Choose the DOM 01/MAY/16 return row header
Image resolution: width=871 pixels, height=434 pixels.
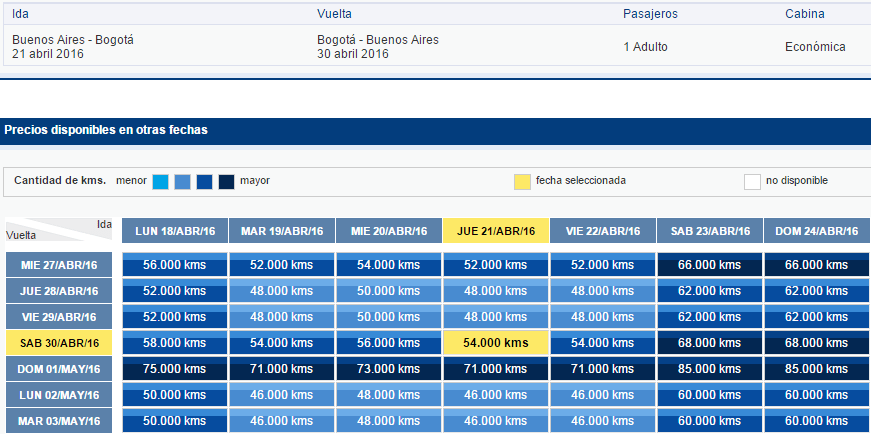(x=59, y=368)
